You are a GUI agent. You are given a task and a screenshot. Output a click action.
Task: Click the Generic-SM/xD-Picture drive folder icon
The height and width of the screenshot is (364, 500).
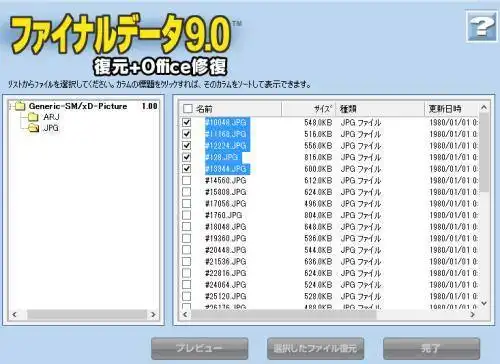click(20, 106)
